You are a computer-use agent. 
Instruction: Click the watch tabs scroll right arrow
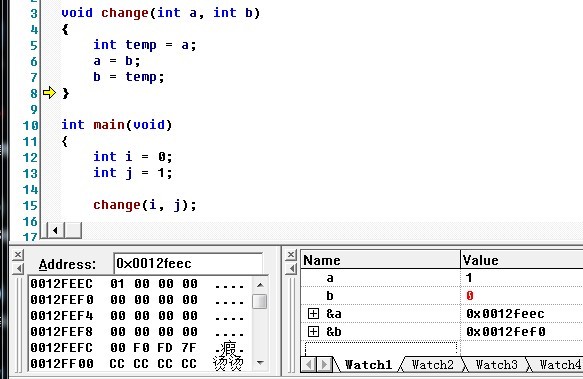point(324,364)
